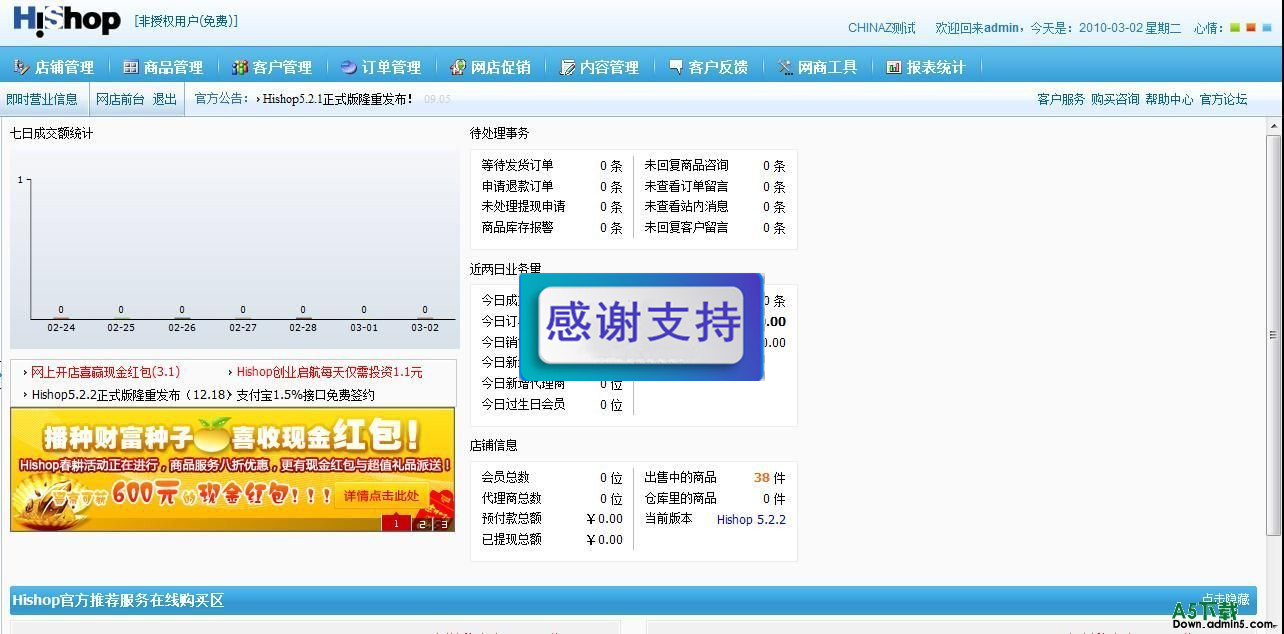
Task: Open Hishop5.2.2正式版隆重发布 (12.18) link
Action: pyautogui.click(x=131, y=395)
